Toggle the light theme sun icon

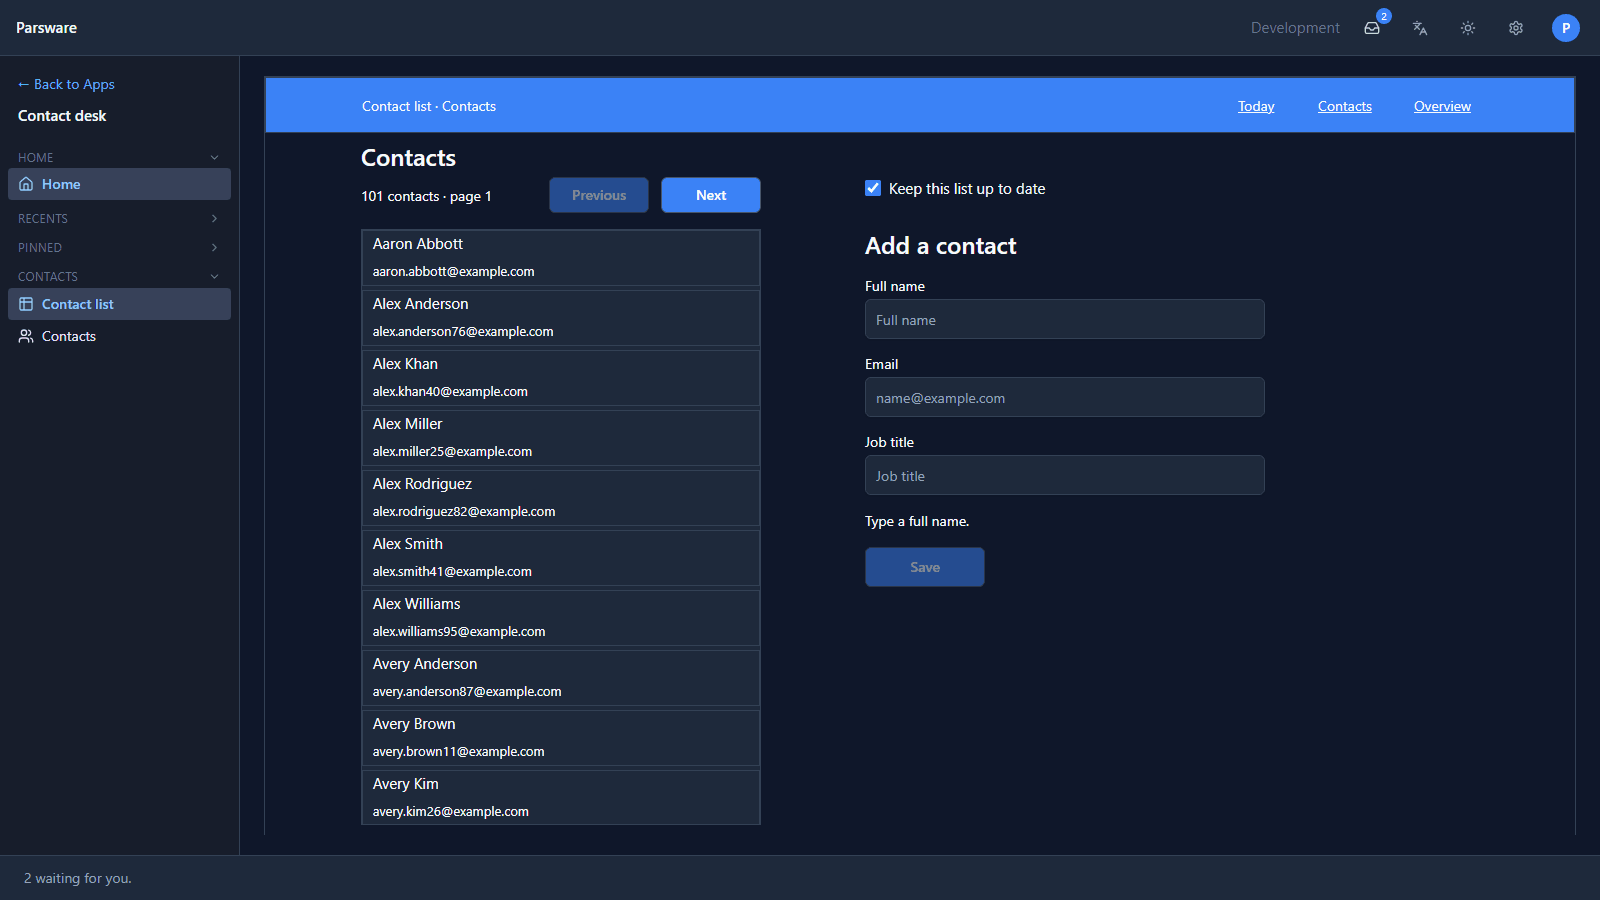pyautogui.click(x=1468, y=28)
